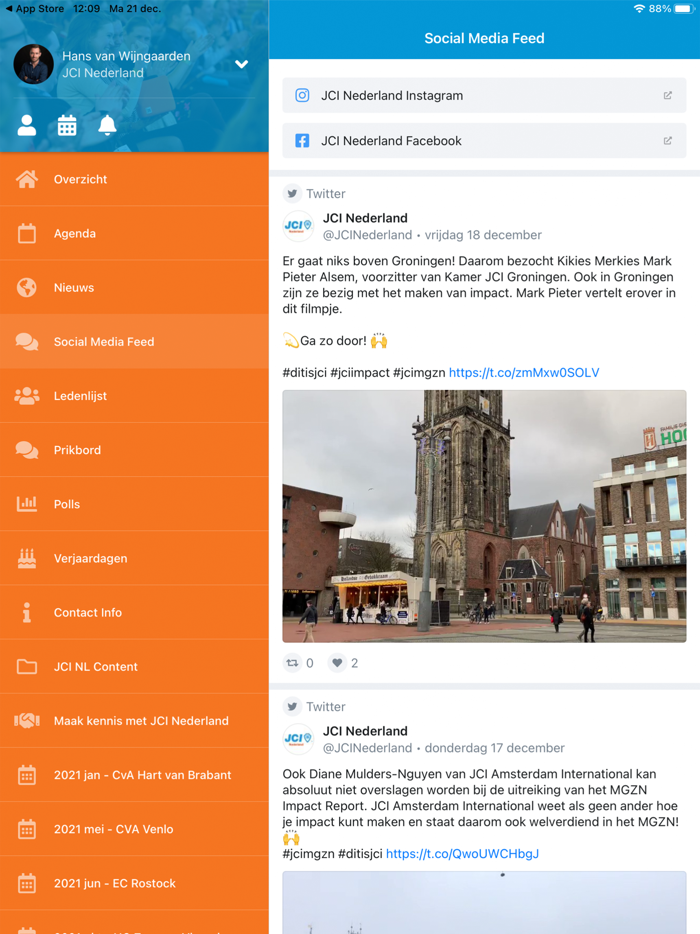Open Prikbord menu entry
Screen dimensions: 700x934
(134, 450)
